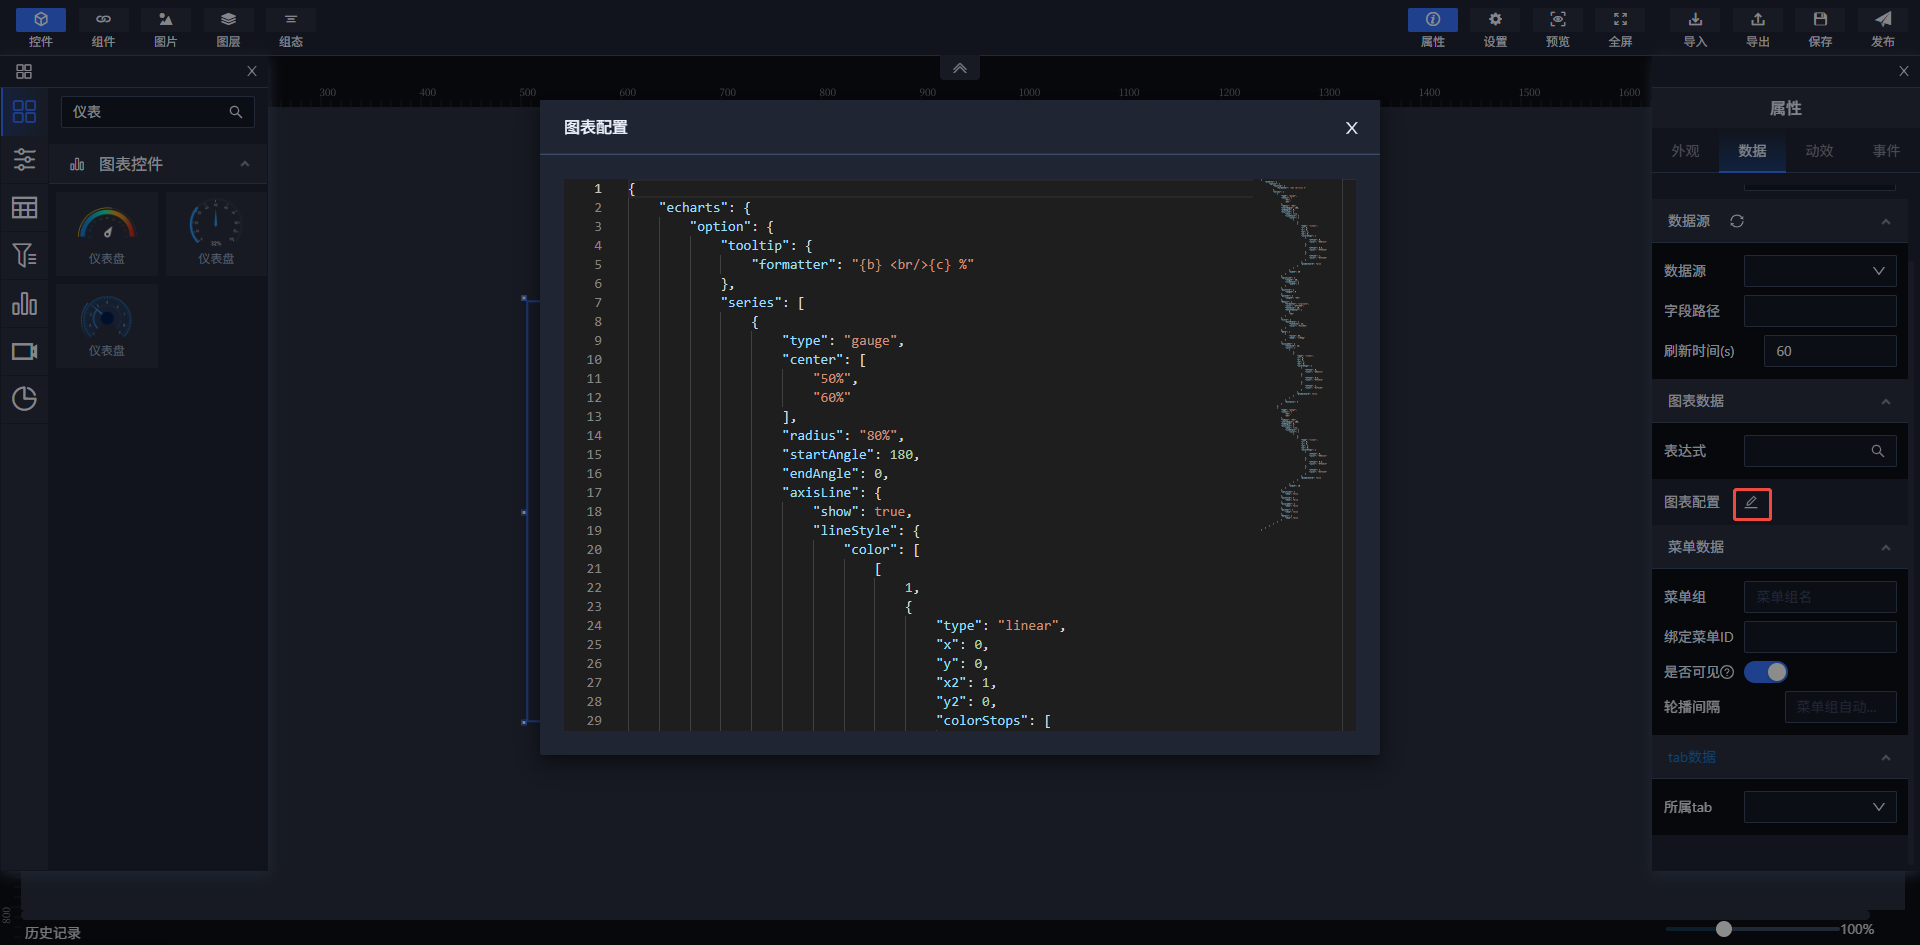Switch to the 事件 tab
Image resolution: width=1920 pixels, height=945 pixels.
click(x=1886, y=151)
